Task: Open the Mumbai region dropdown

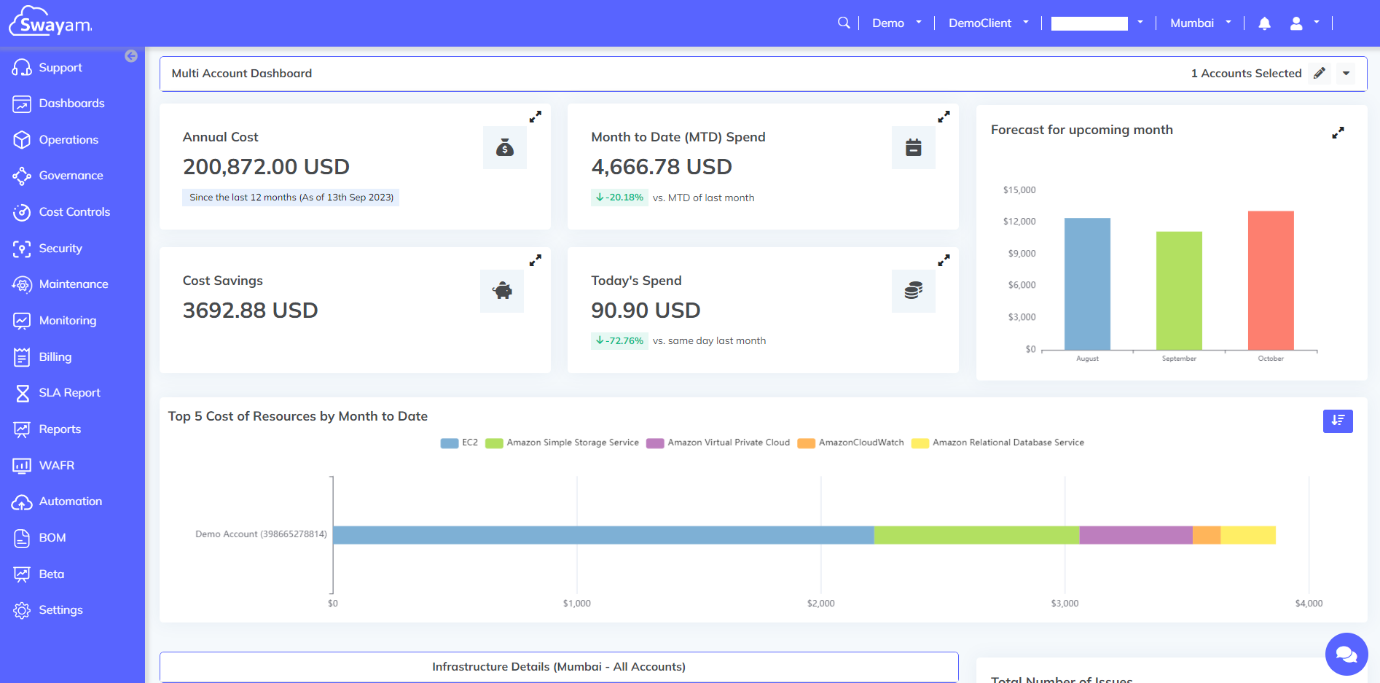Action: click(x=1199, y=22)
